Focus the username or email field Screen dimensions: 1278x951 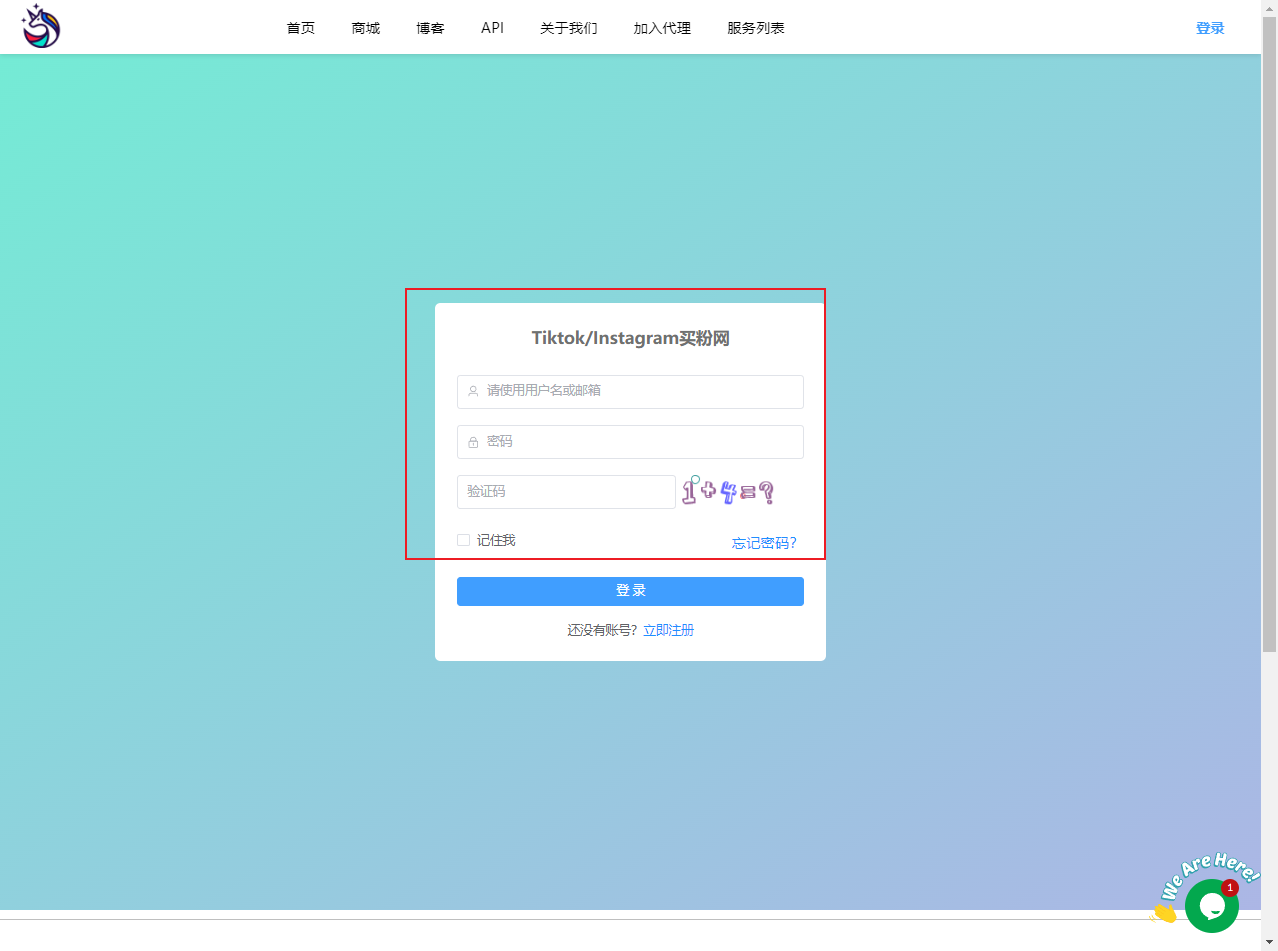630,392
